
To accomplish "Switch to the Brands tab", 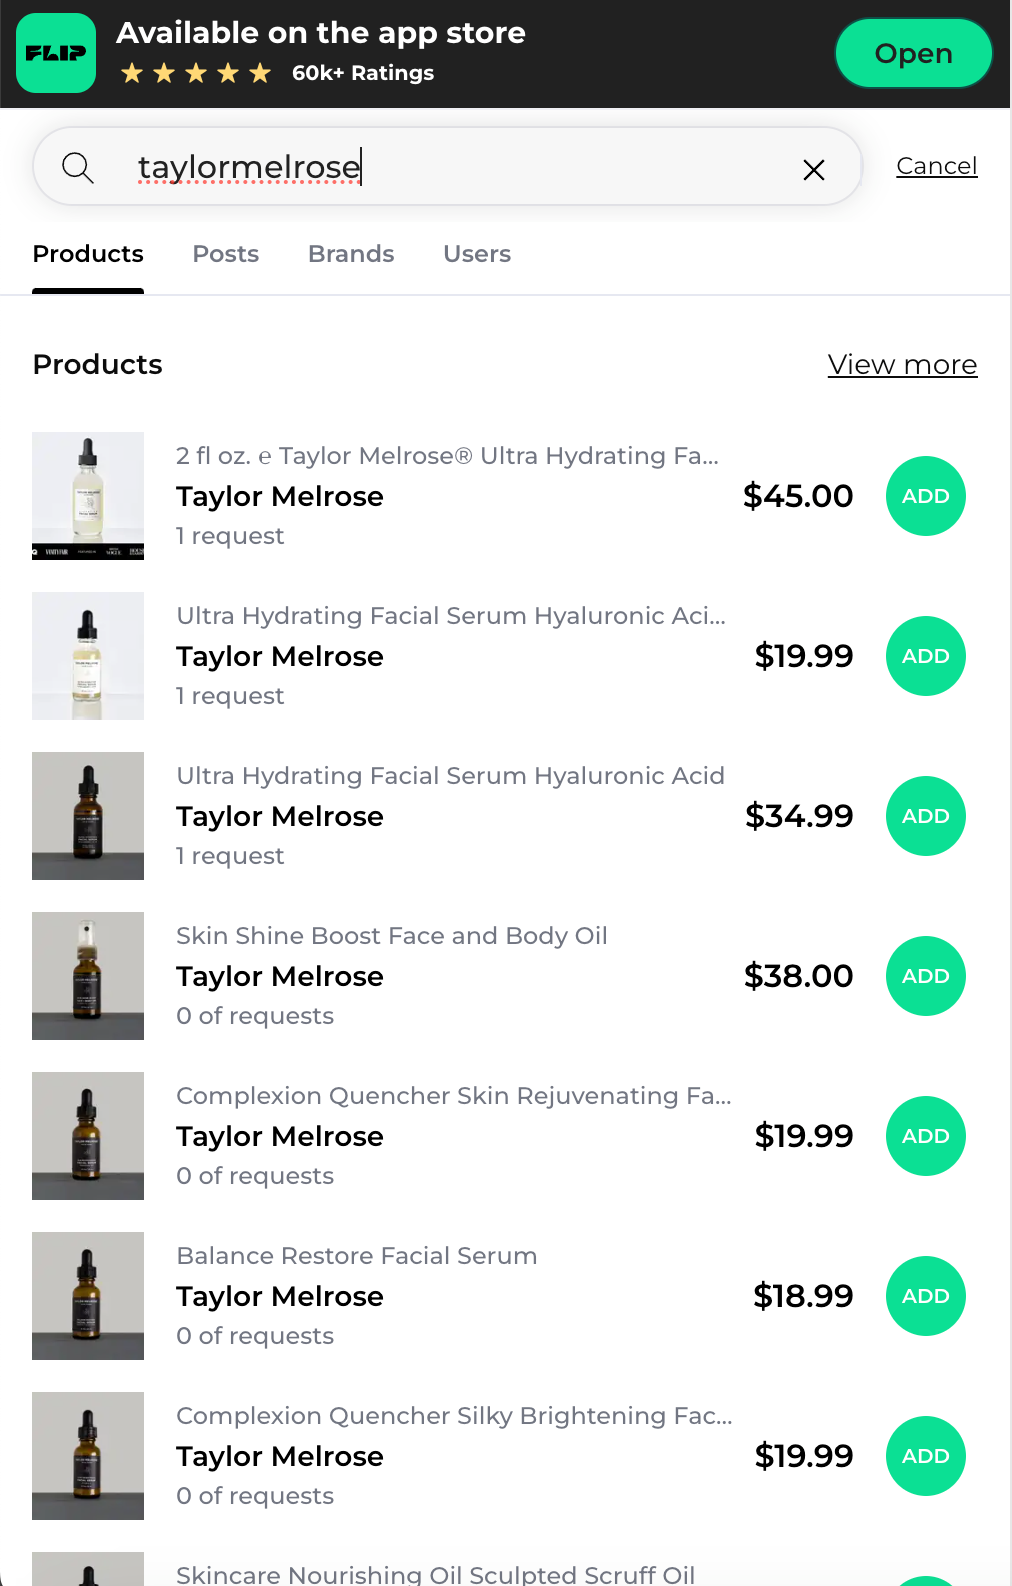I will click(x=351, y=254).
